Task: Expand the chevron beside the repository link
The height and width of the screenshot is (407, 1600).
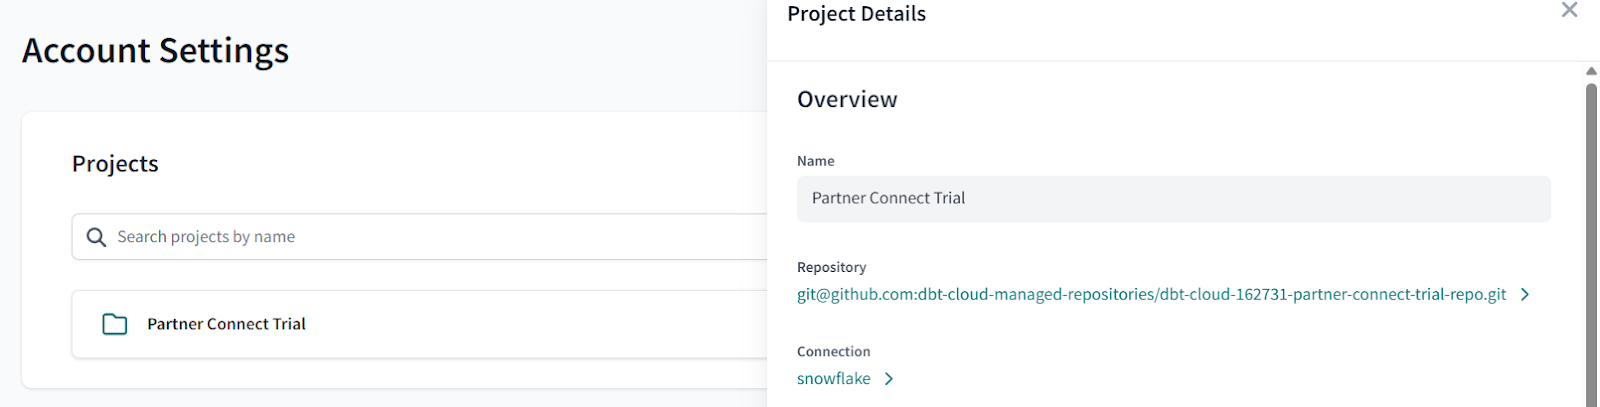Action: 1525,294
